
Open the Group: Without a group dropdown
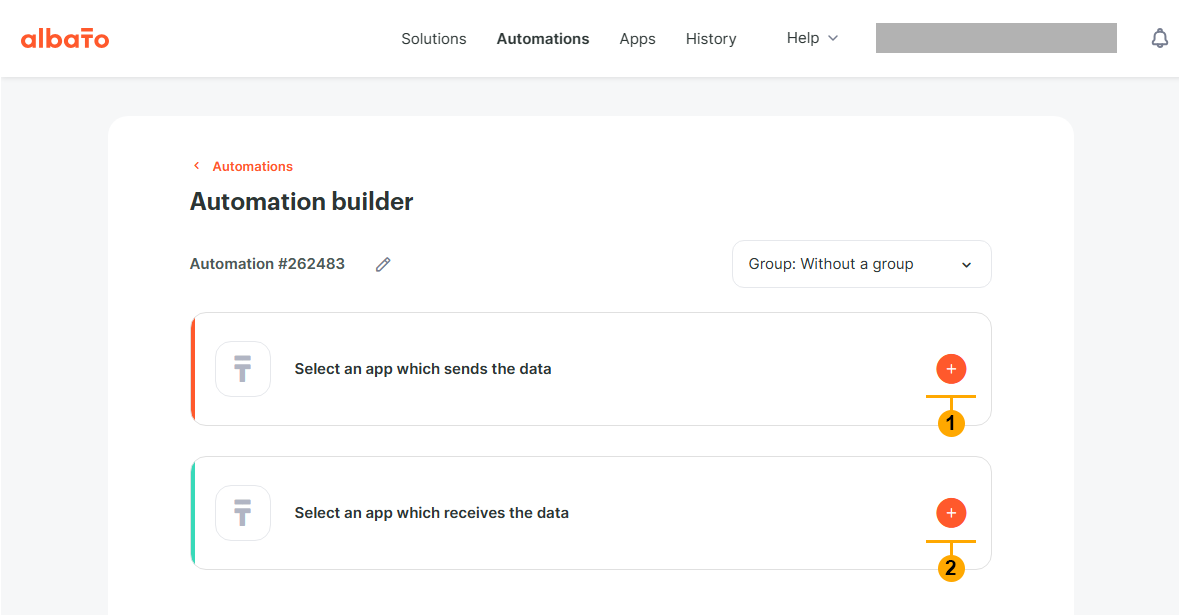point(862,264)
